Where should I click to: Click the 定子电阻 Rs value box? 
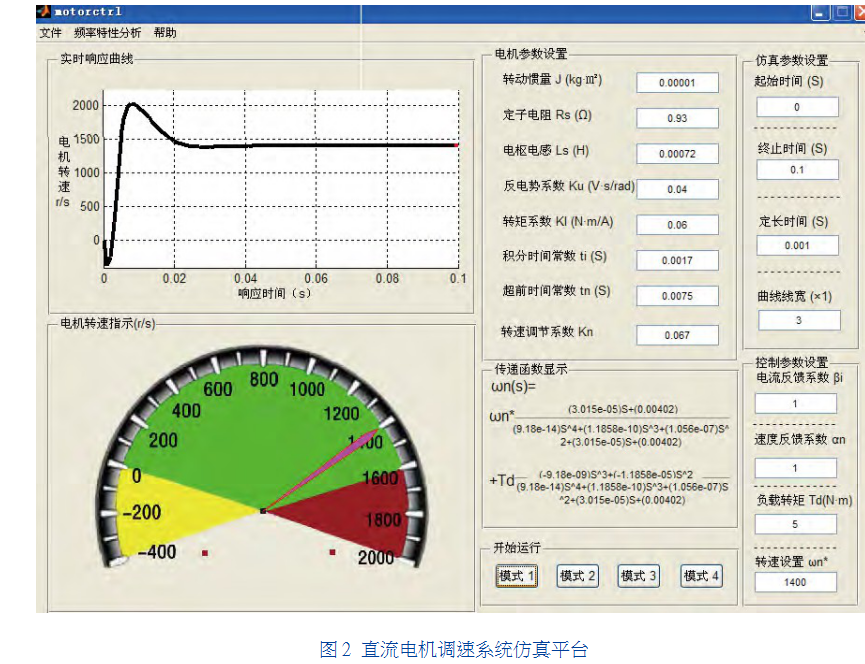677,118
